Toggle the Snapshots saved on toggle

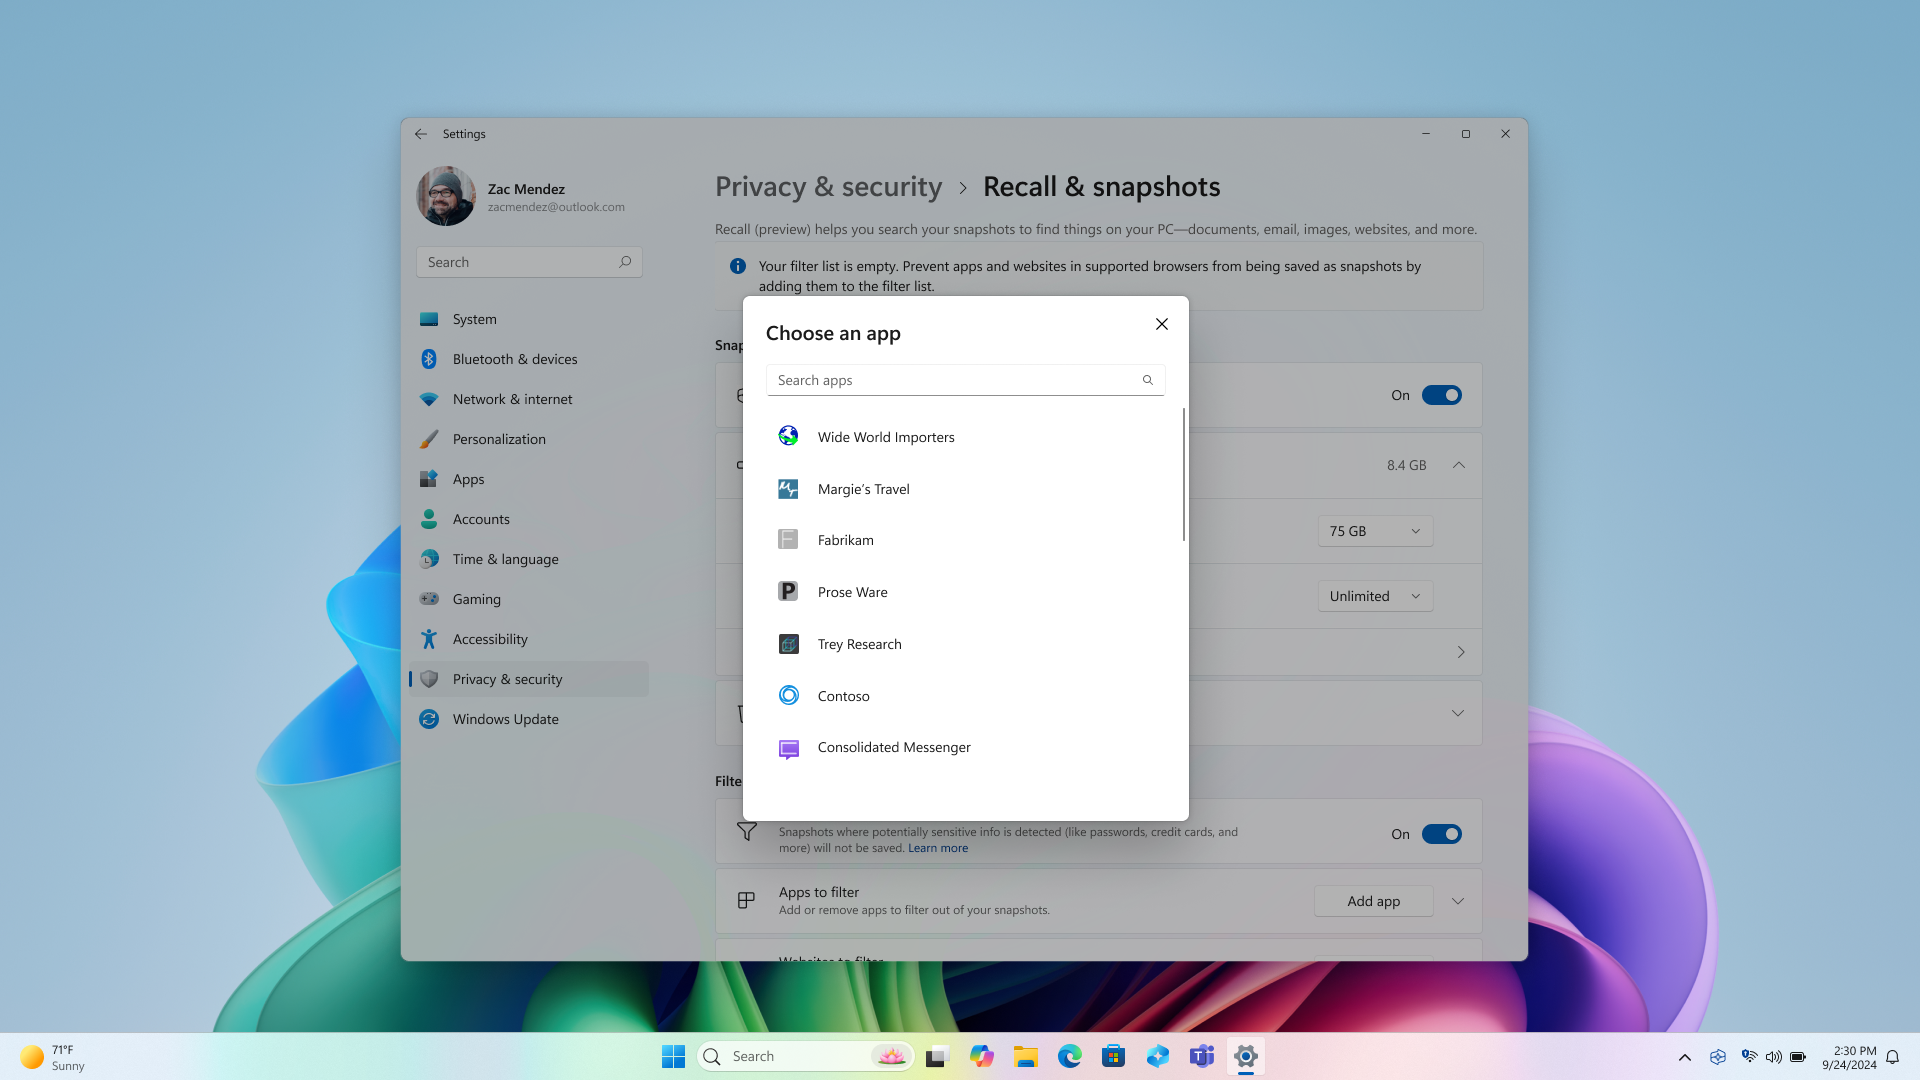point(1441,394)
